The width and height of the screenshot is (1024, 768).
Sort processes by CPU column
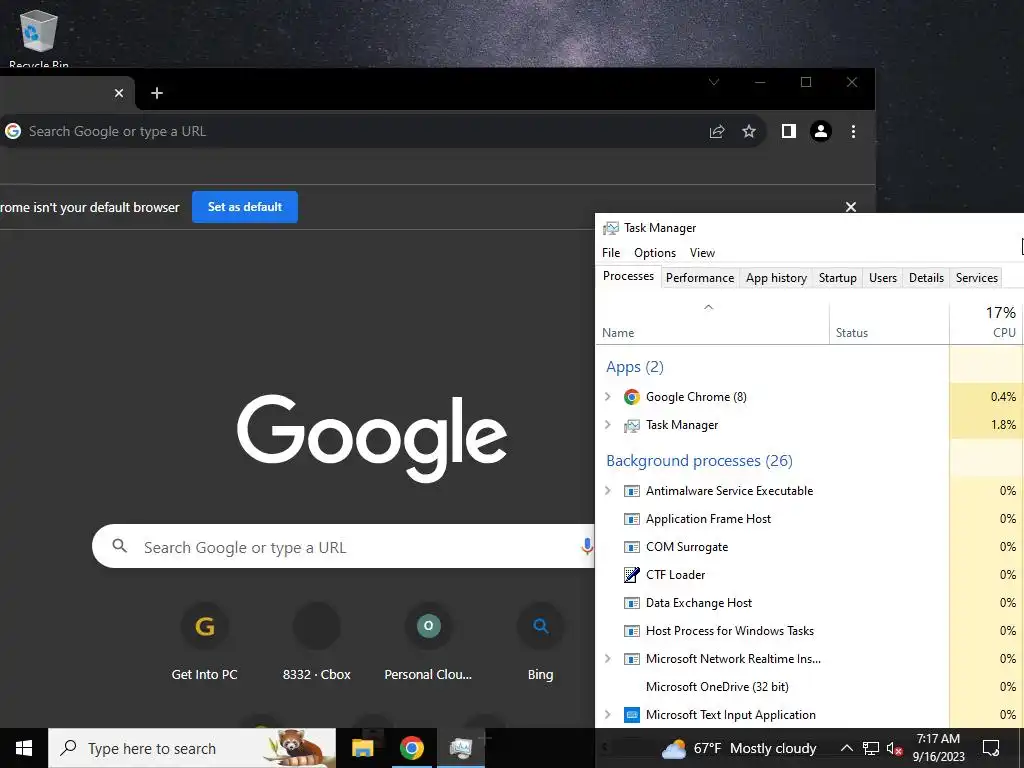[987, 323]
